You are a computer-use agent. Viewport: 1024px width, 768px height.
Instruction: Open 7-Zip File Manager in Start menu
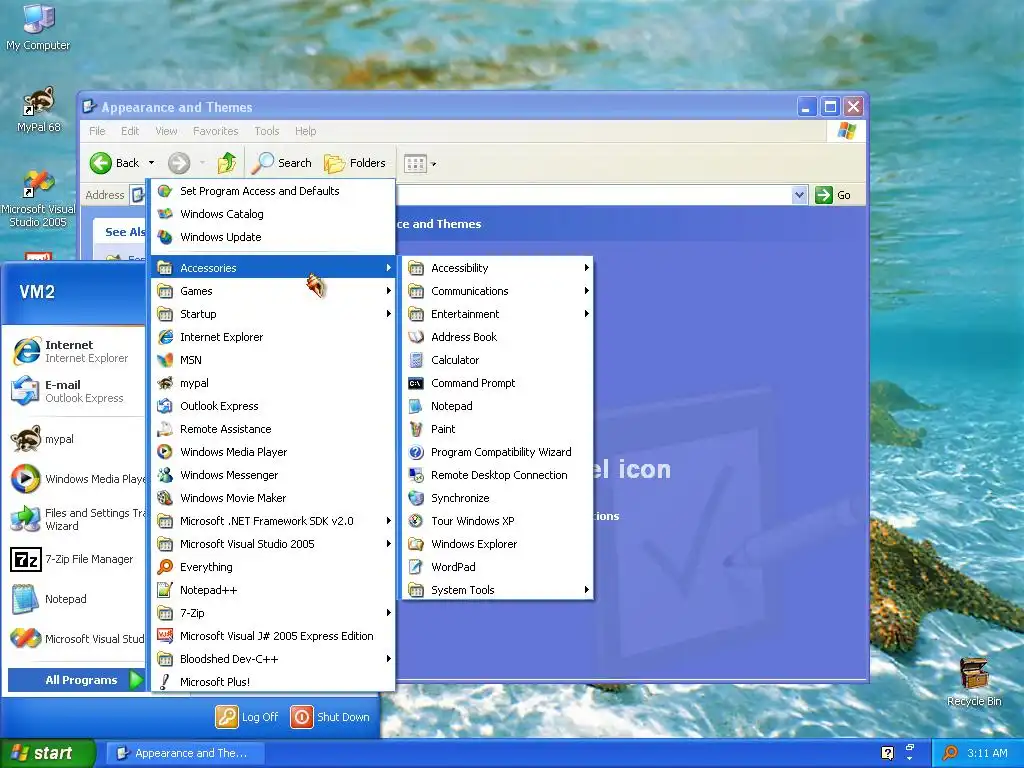pyautogui.click(x=73, y=559)
